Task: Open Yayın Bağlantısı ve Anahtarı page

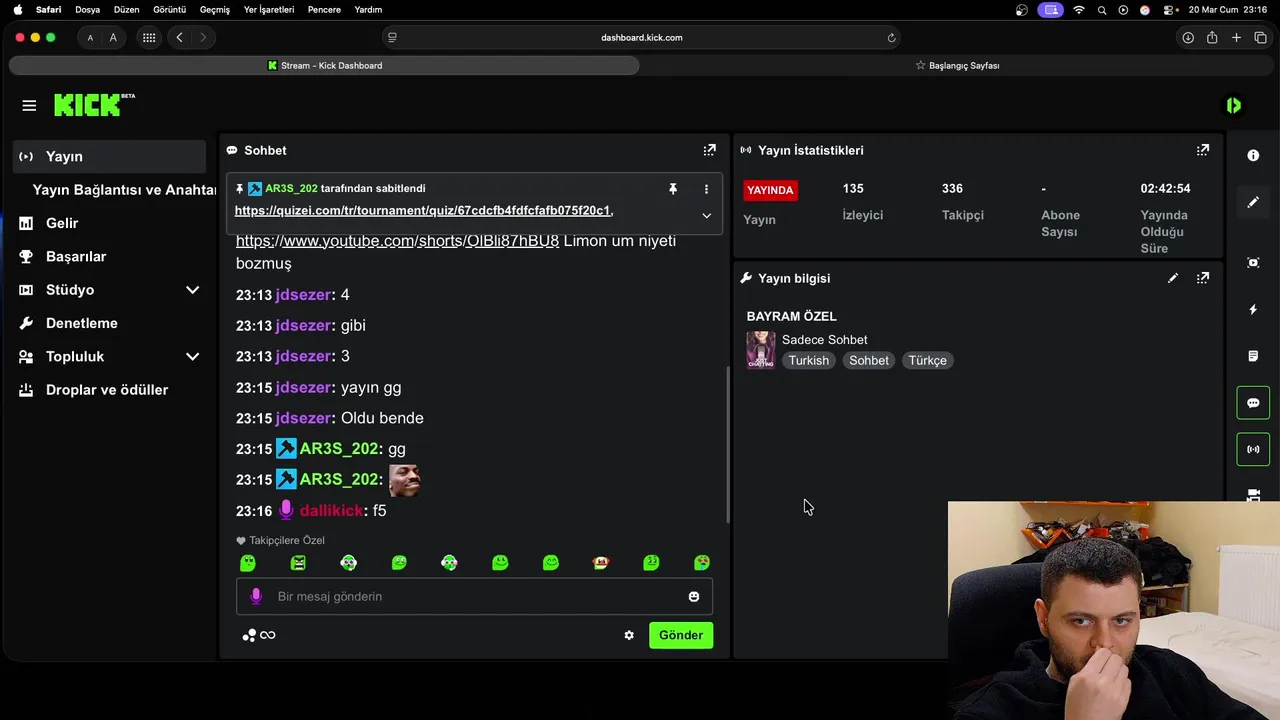Action: tap(124, 190)
